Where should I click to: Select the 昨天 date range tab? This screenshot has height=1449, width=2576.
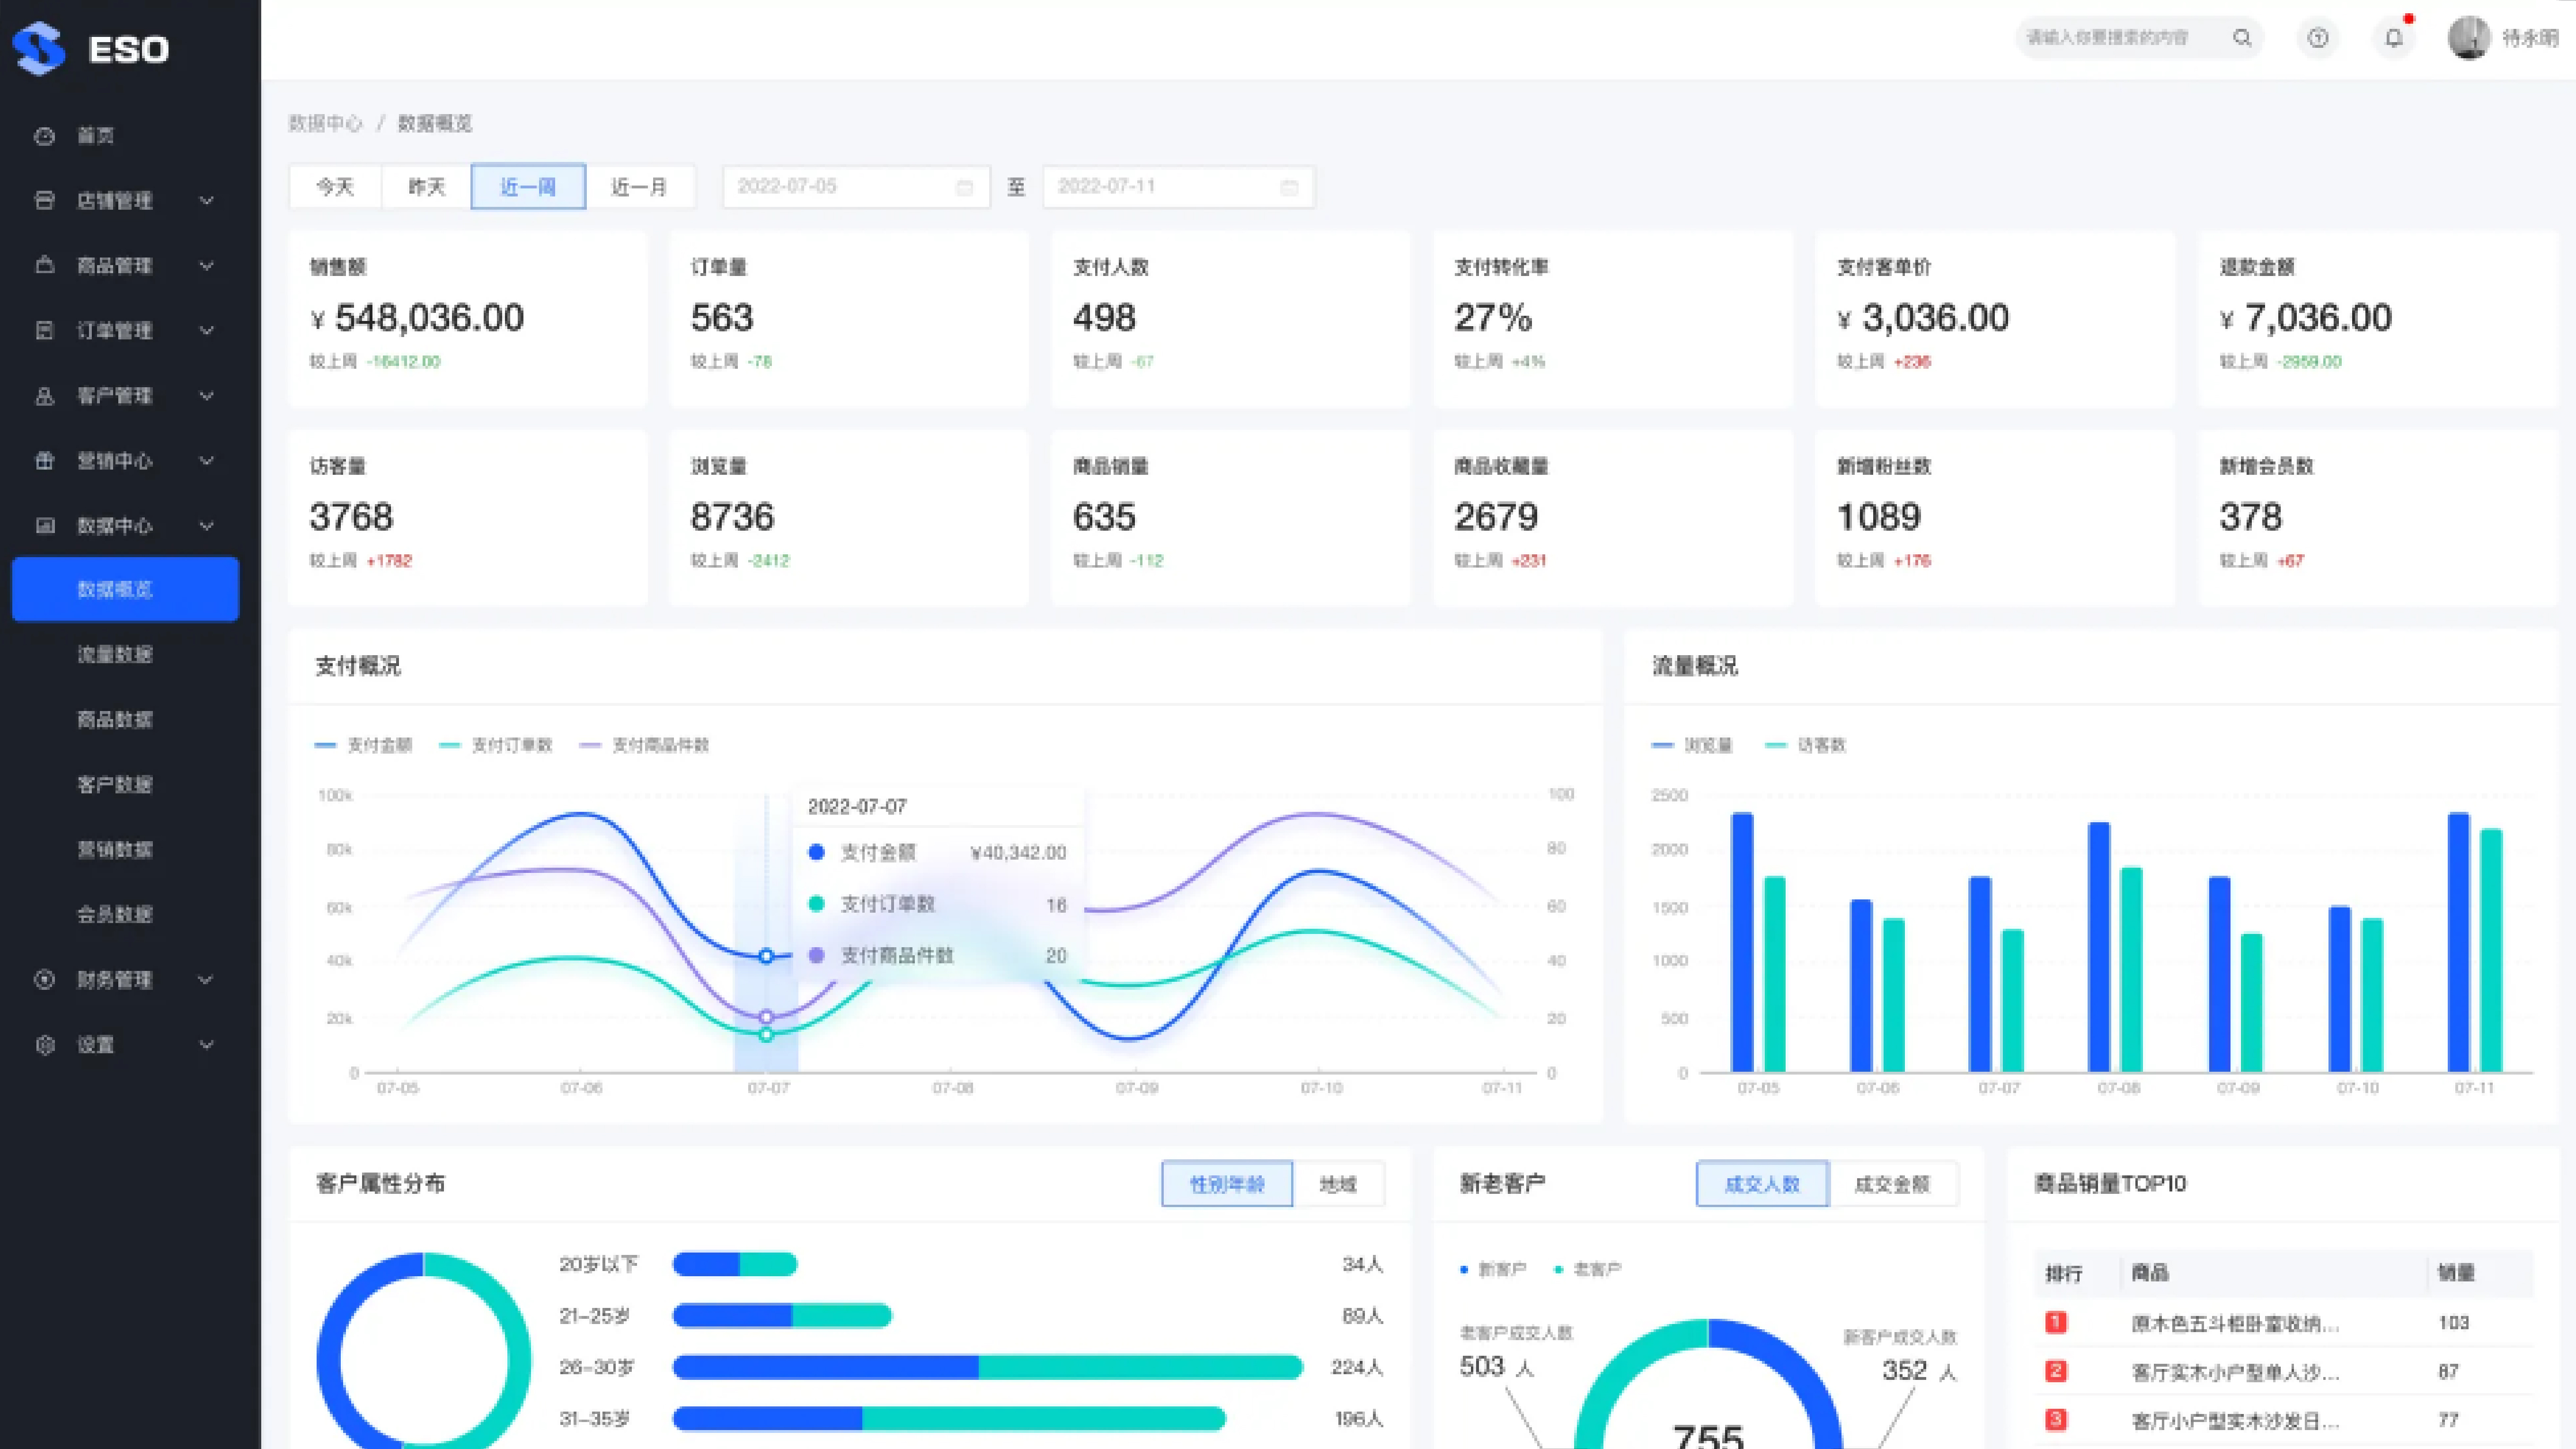[x=427, y=187]
